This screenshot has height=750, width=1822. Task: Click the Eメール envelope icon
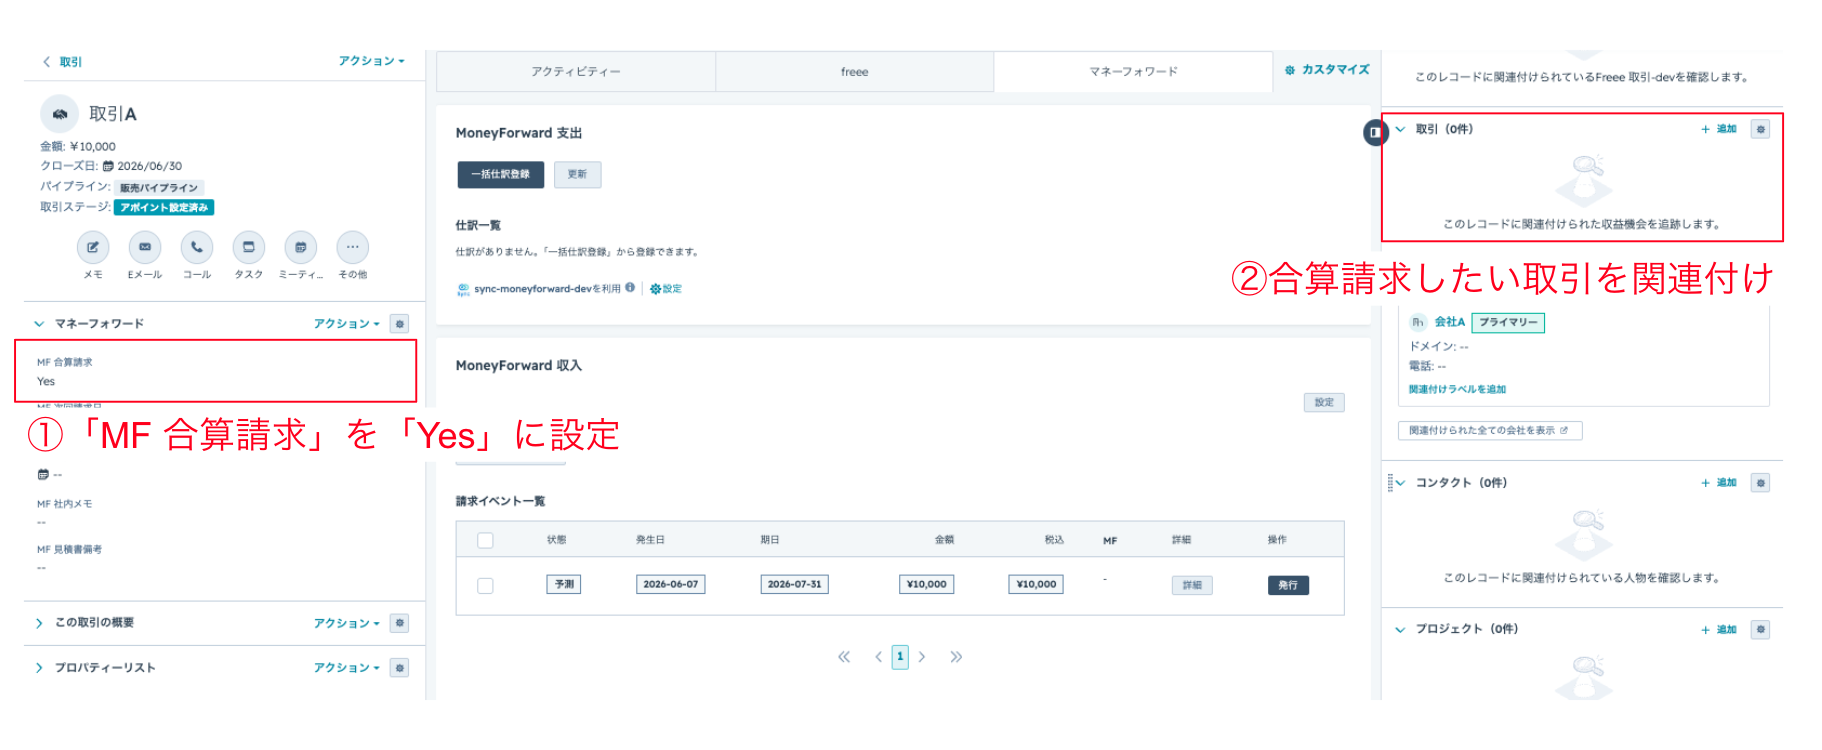[x=145, y=247]
